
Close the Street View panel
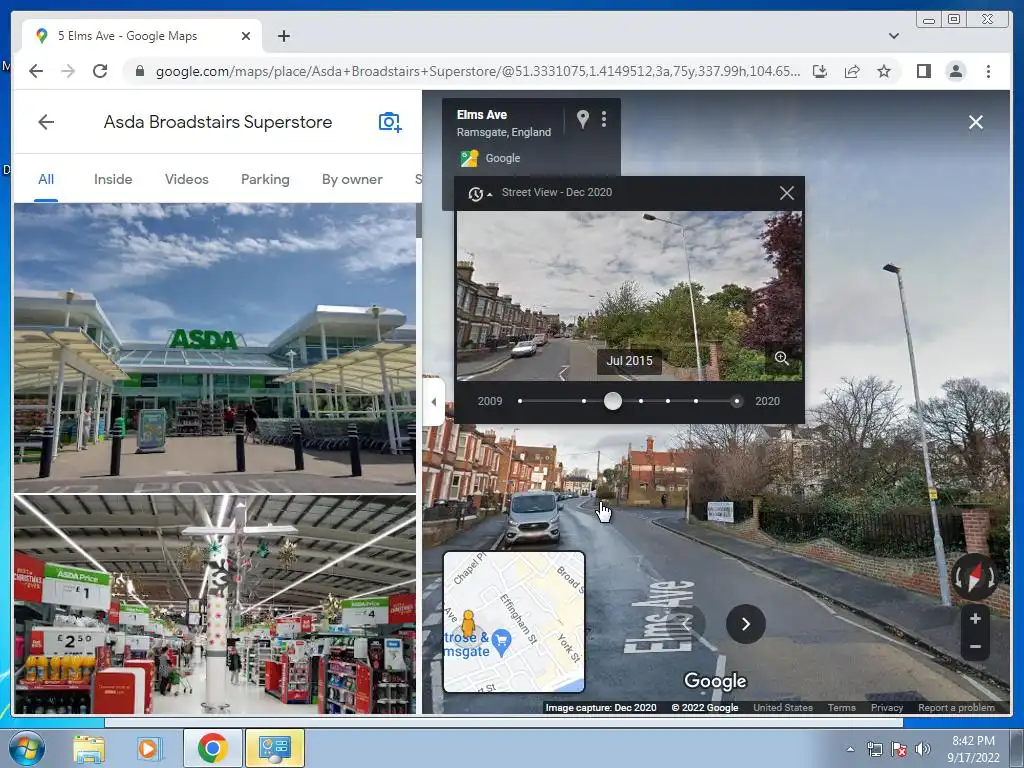976,122
